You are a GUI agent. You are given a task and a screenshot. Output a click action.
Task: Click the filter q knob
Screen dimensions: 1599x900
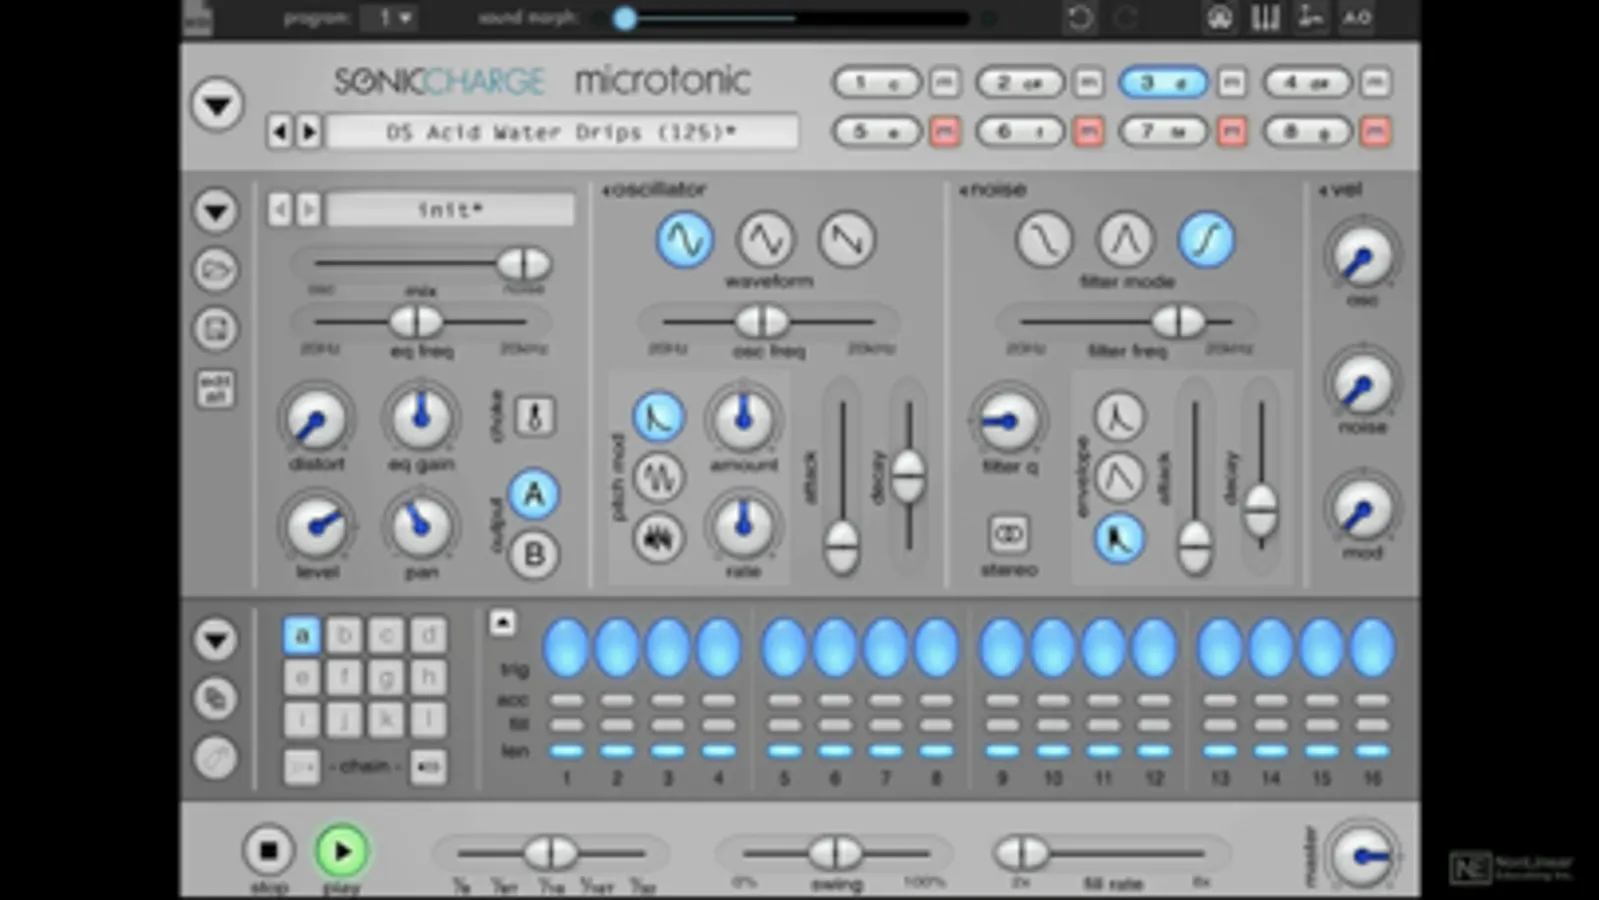pos(1009,421)
